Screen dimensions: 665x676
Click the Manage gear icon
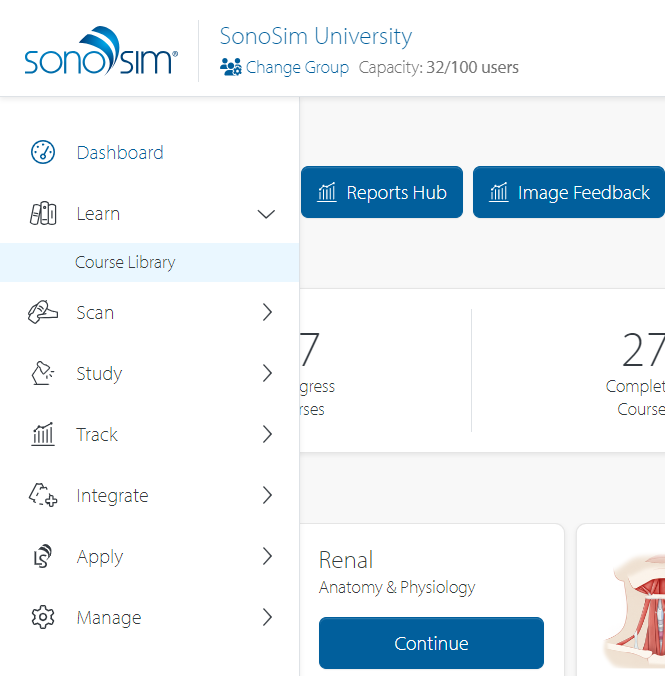43,618
